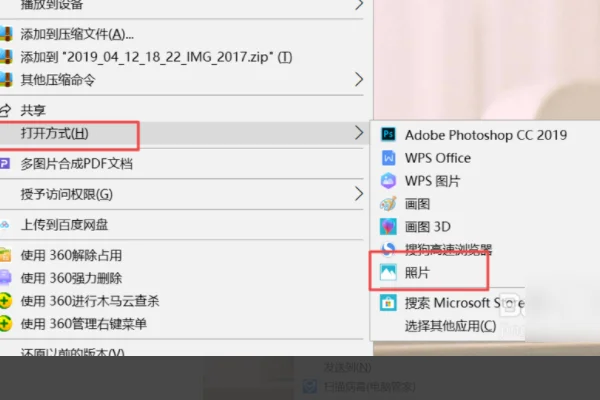Click the archive icon beside 添加到压缩文件(A)...
Viewport: 600px width, 400px height.
point(6,34)
